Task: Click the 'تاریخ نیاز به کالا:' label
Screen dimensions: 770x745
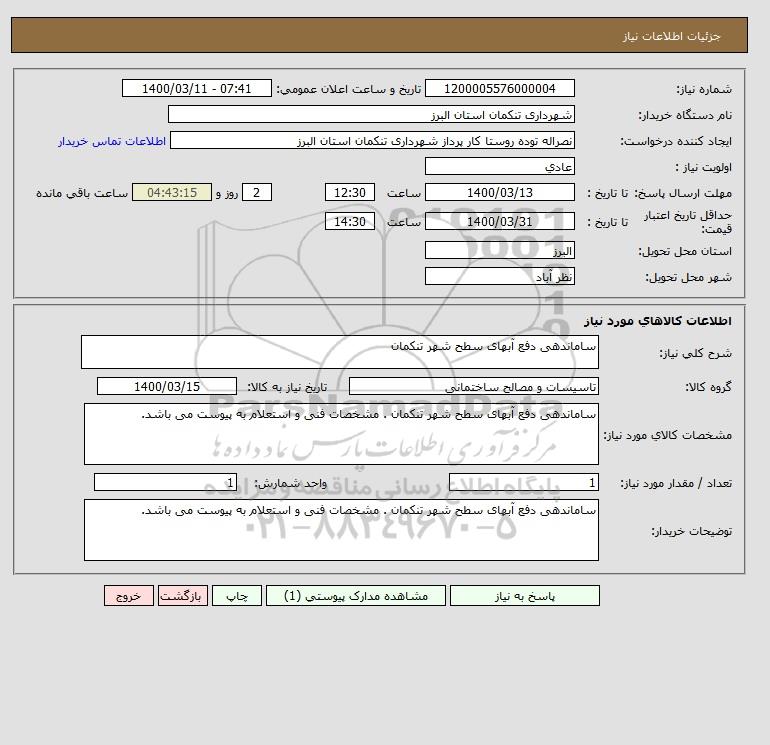Action: point(287,387)
